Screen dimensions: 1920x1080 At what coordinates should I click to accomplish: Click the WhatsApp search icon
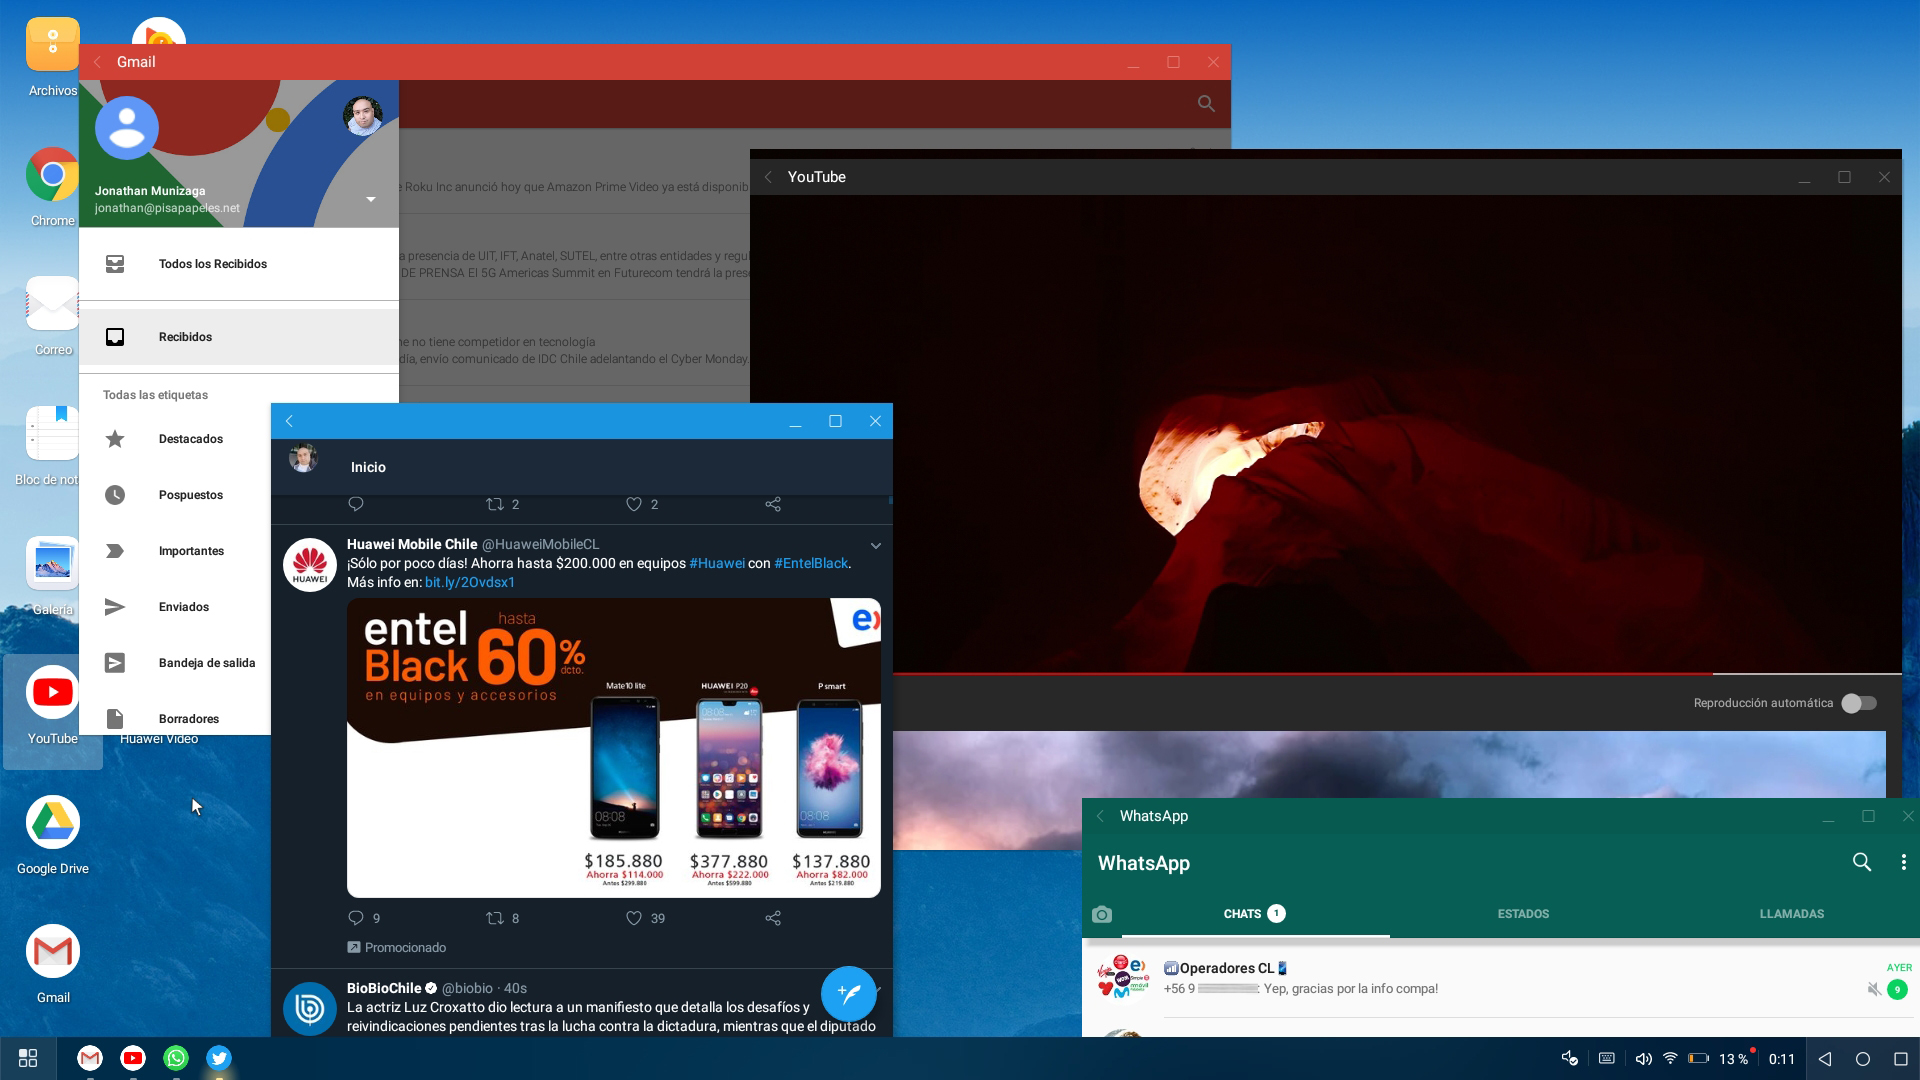[1861, 862]
